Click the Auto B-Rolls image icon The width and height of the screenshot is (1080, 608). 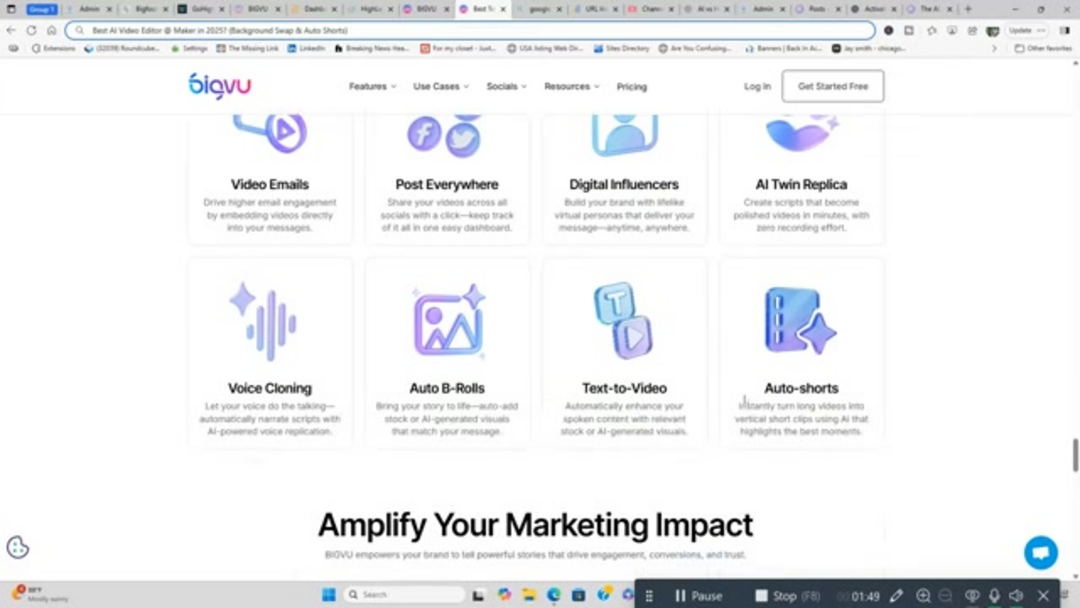[x=448, y=322]
